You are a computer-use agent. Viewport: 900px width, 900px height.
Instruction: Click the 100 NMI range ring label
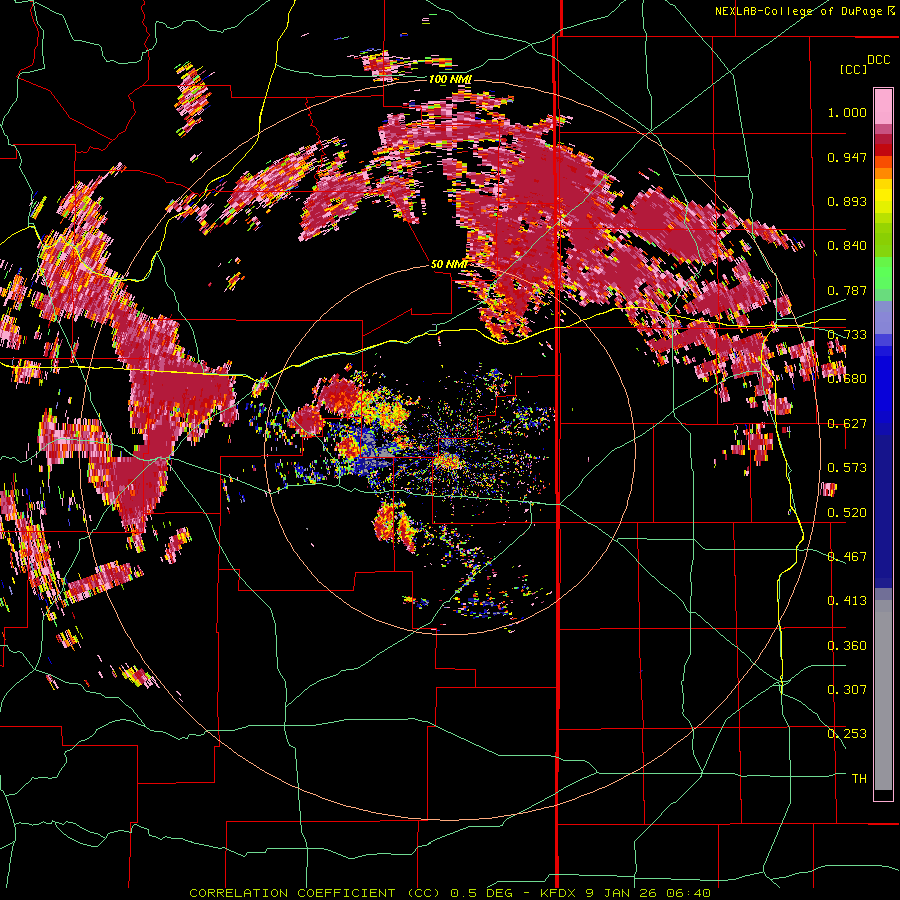coord(450,79)
